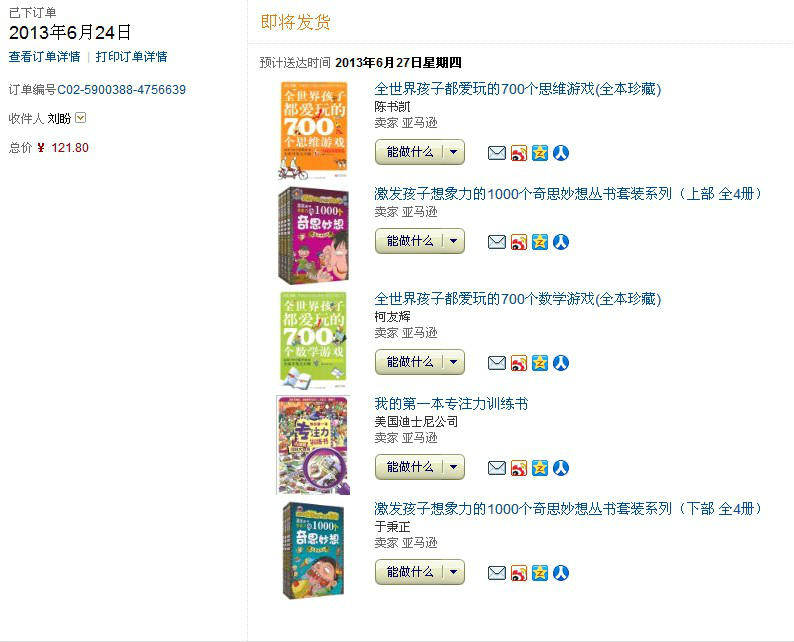Share 奇思妙想 上部 book set to Qzone
This screenshot has width=794, height=642.
click(x=540, y=242)
